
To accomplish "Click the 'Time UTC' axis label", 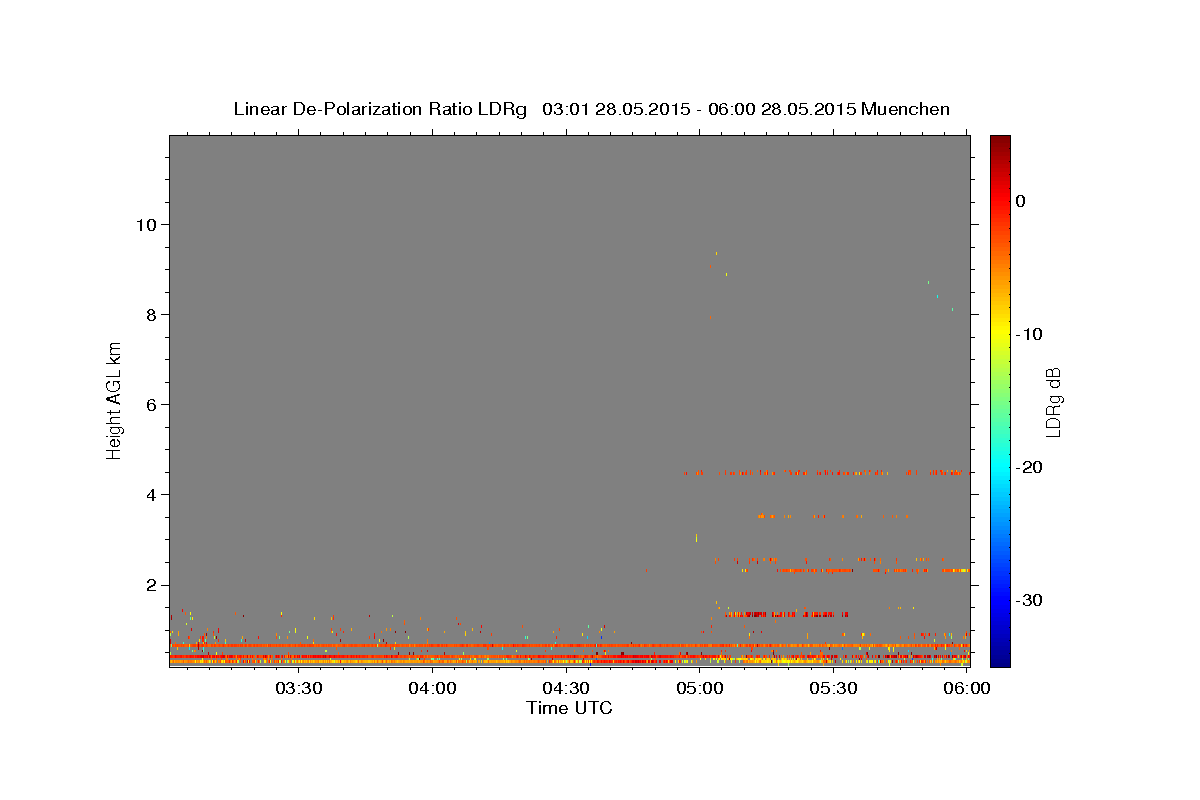I will coord(569,708).
